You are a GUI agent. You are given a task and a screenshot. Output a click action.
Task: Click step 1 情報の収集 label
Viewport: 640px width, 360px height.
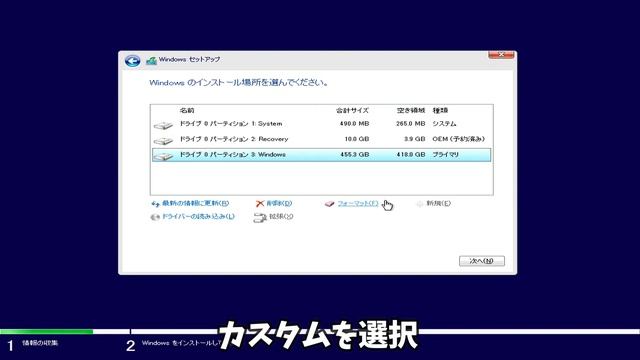click(x=40, y=343)
